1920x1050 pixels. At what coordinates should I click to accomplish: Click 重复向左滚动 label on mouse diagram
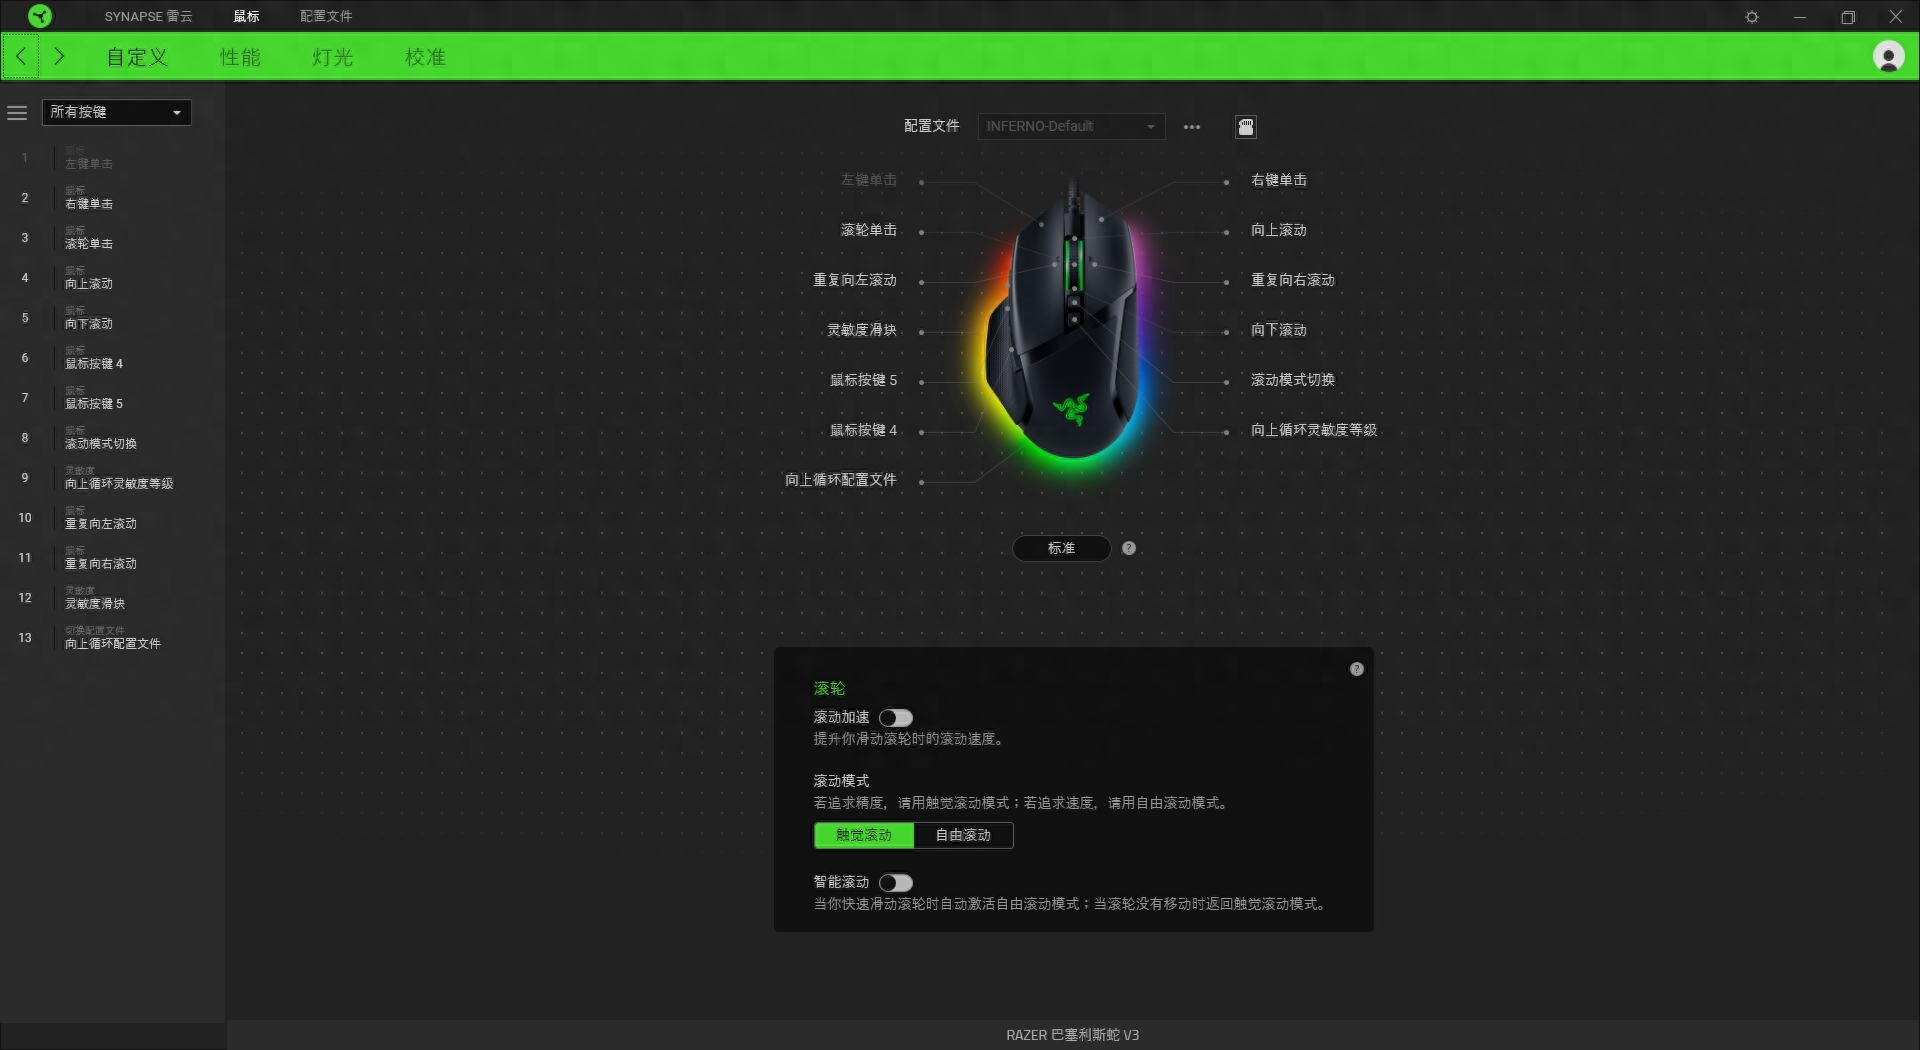click(x=854, y=280)
